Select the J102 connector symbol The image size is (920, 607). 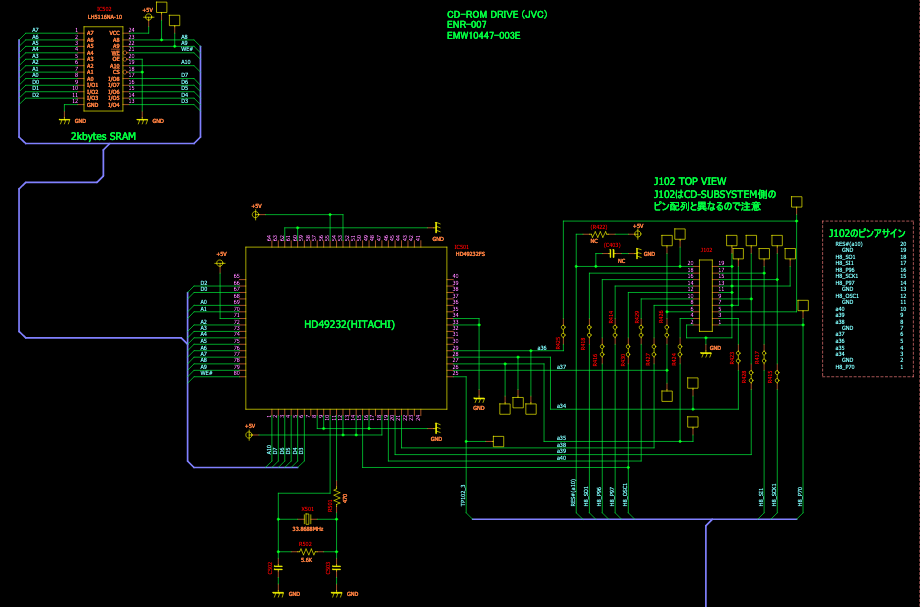(x=706, y=294)
